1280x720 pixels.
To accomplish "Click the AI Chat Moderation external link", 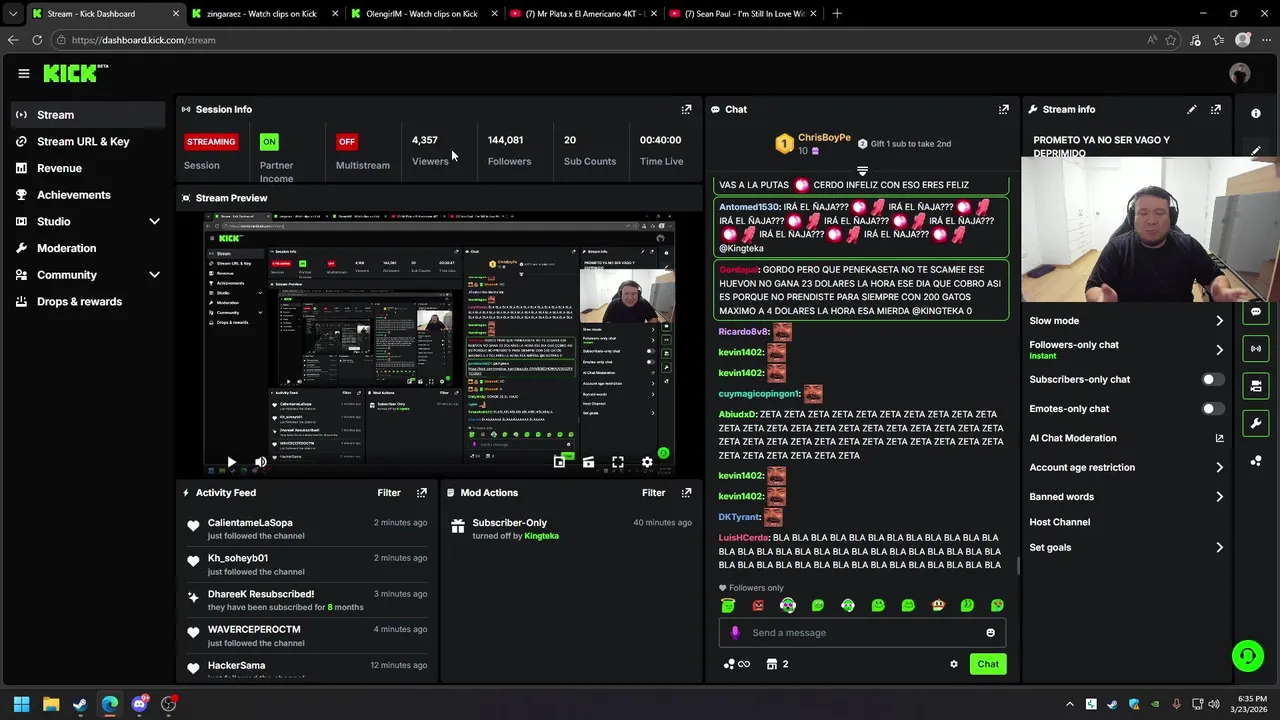I will [x=1219, y=438].
